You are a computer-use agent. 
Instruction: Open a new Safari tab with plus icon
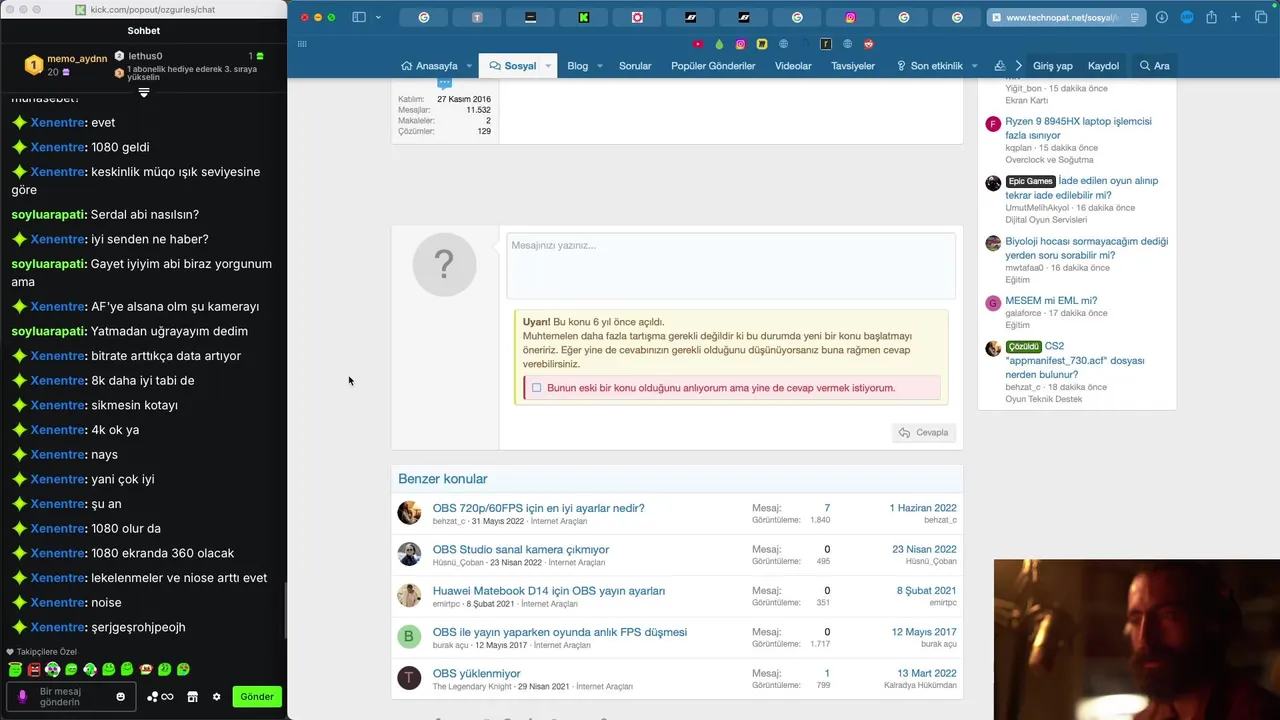1236,17
